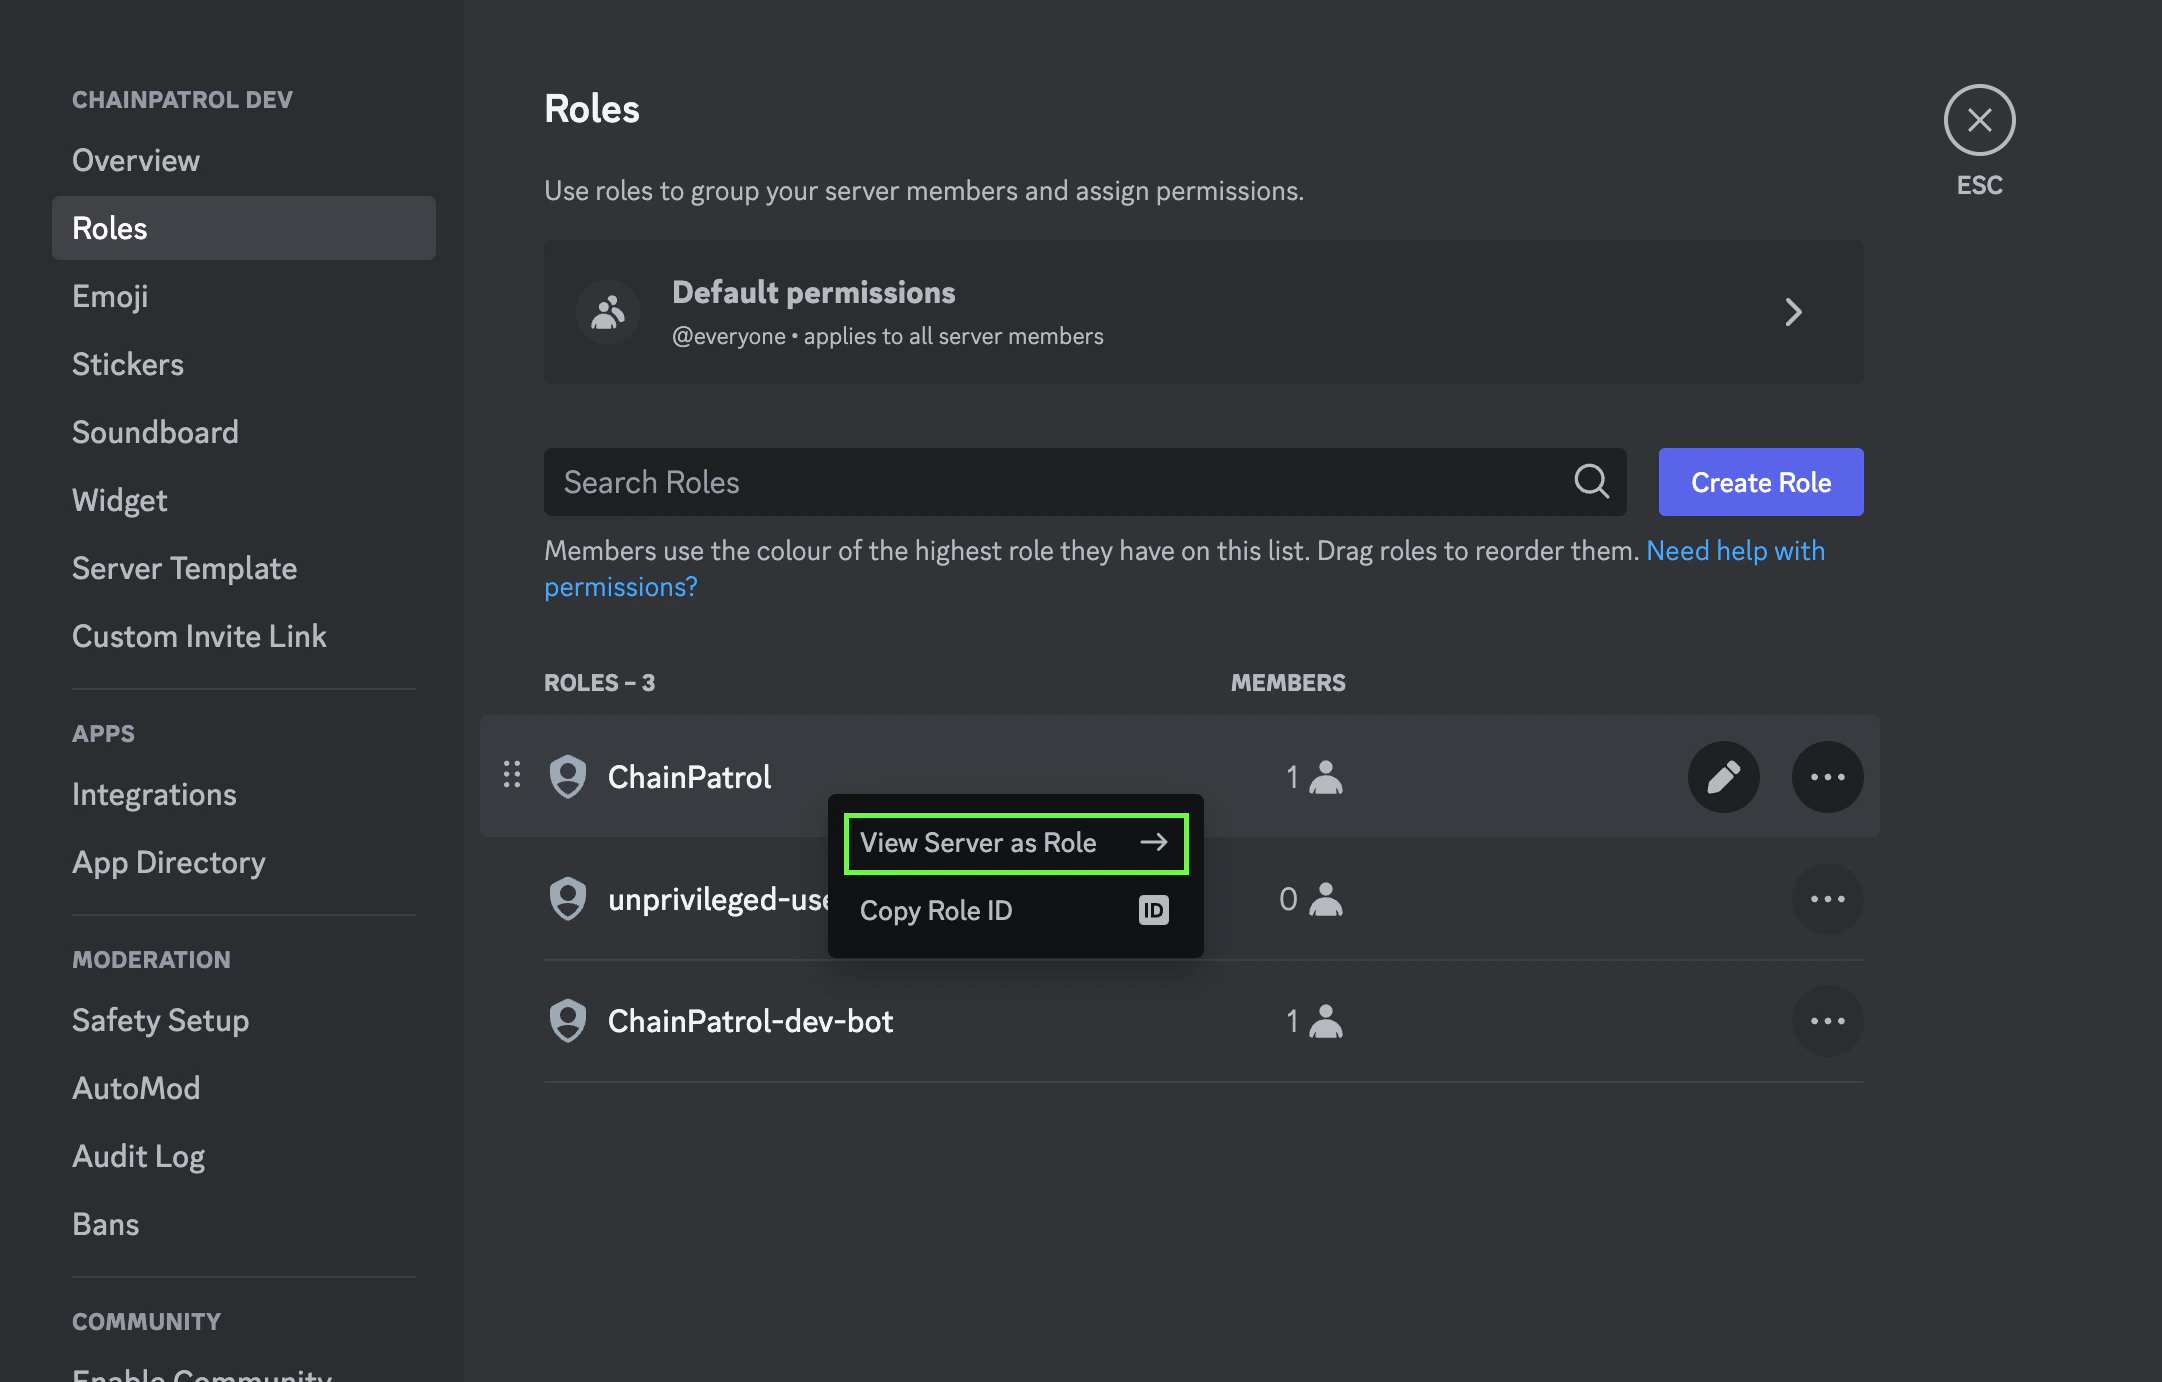The width and height of the screenshot is (2162, 1382).
Task: Focus the Search Roles input field
Action: click(1085, 482)
